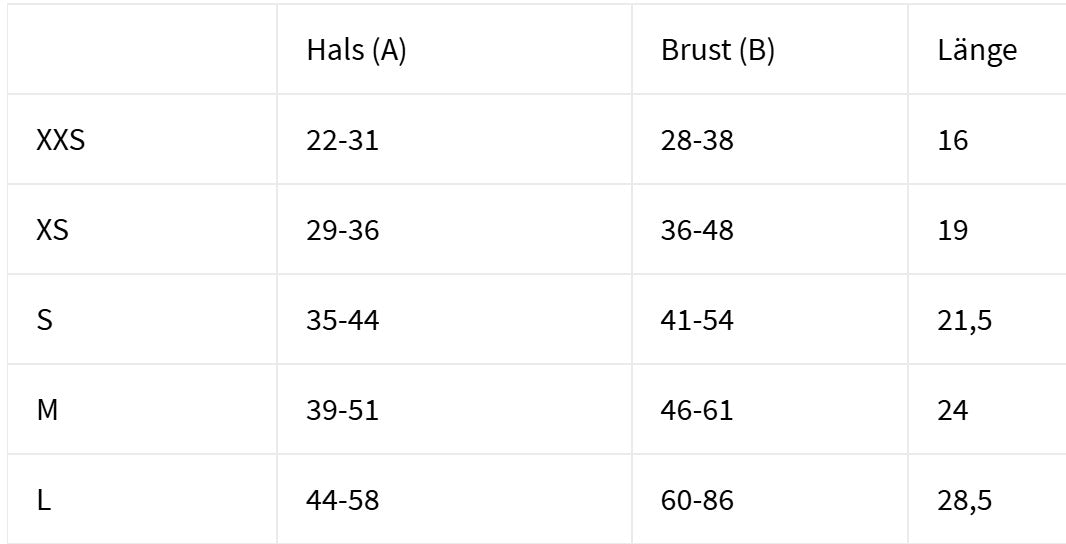1066x544 pixels.
Task: Click the M neck value 39-51
Action: [342, 411]
